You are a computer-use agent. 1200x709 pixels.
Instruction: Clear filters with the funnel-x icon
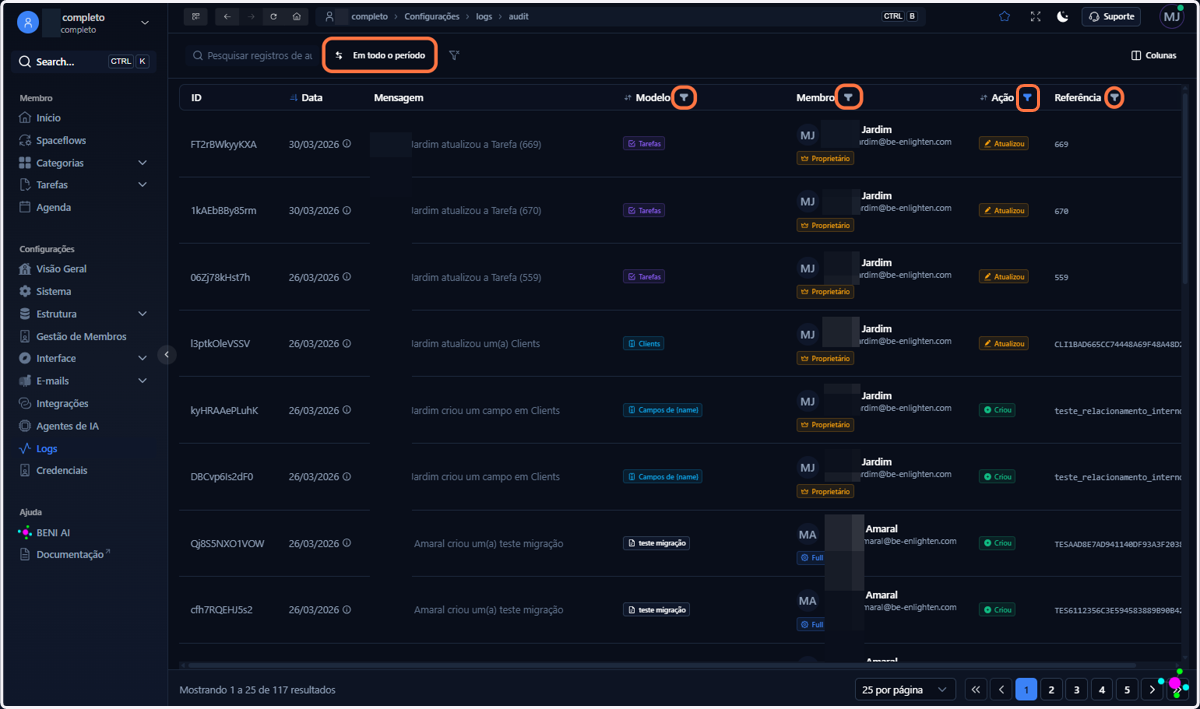(454, 55)
